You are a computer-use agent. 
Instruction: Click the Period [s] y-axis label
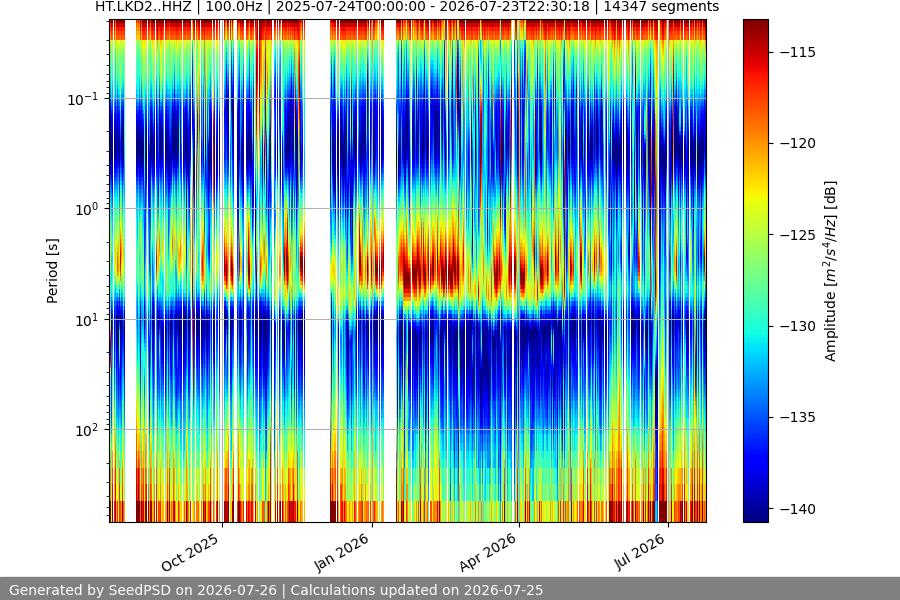pos(52,271)
